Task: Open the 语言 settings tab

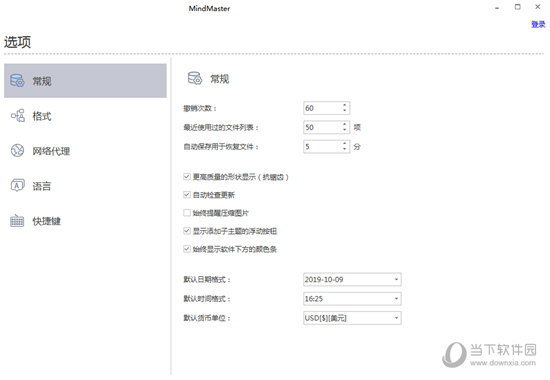Action: click(x=85, y=186)
